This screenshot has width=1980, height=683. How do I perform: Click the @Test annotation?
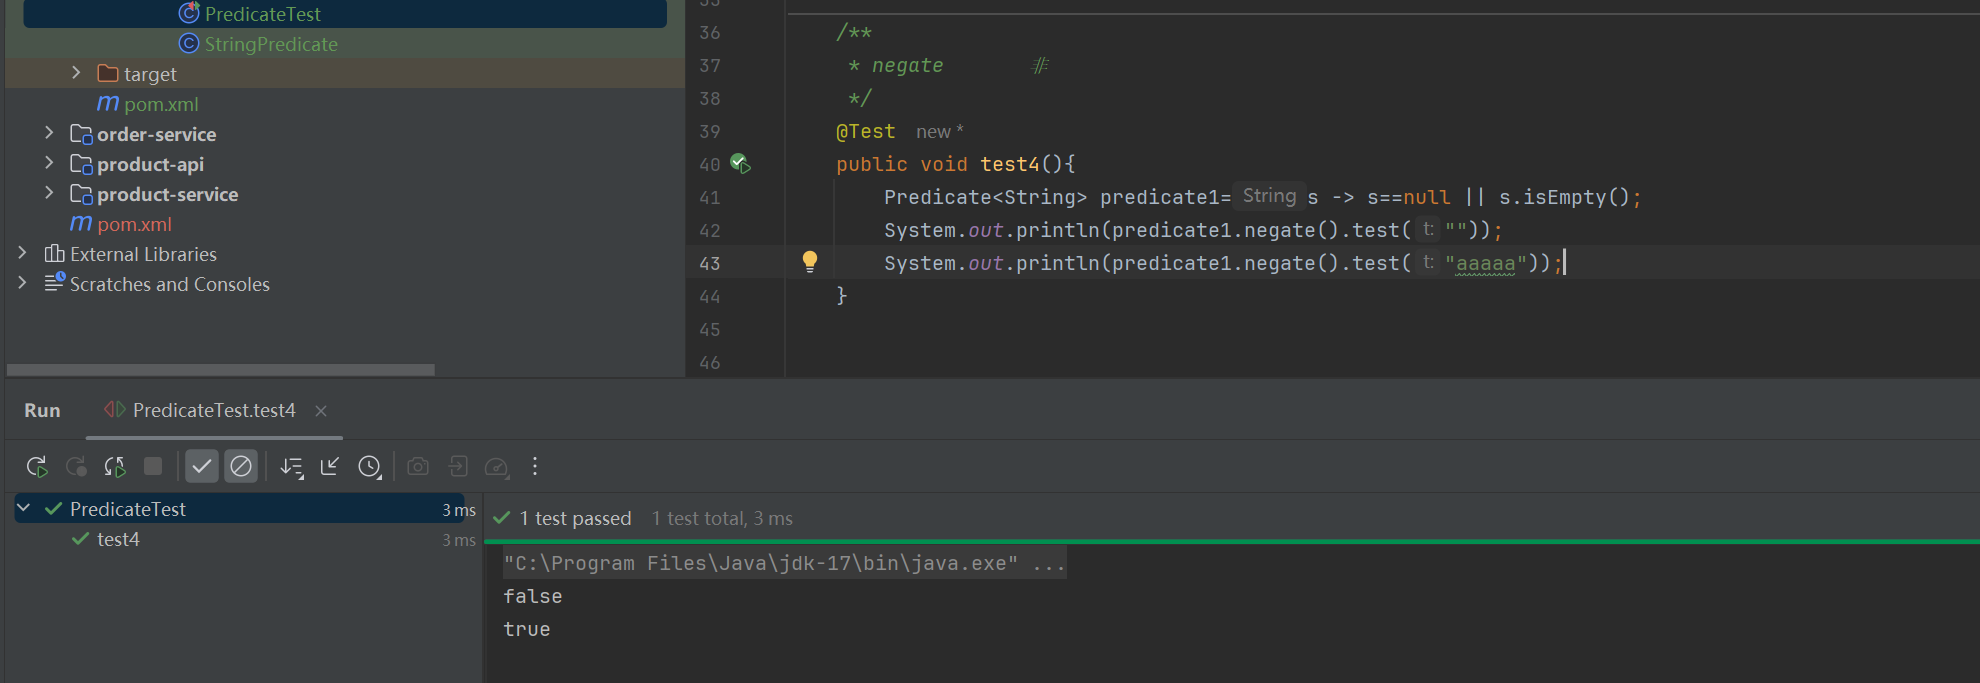pos(866,131)
